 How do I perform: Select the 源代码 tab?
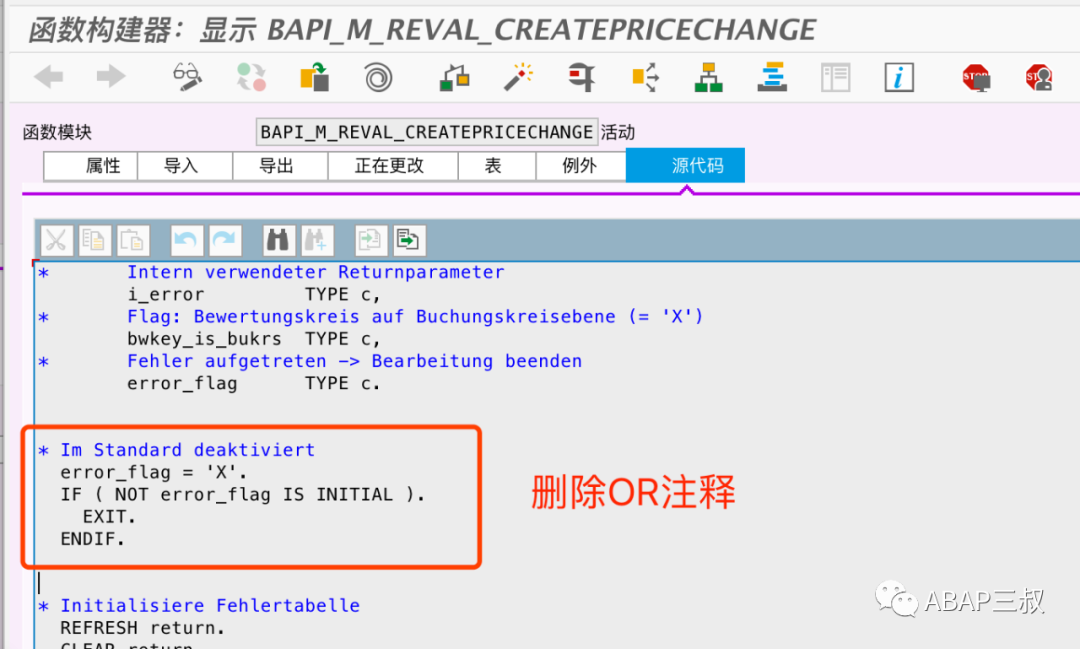pos(685,165)
